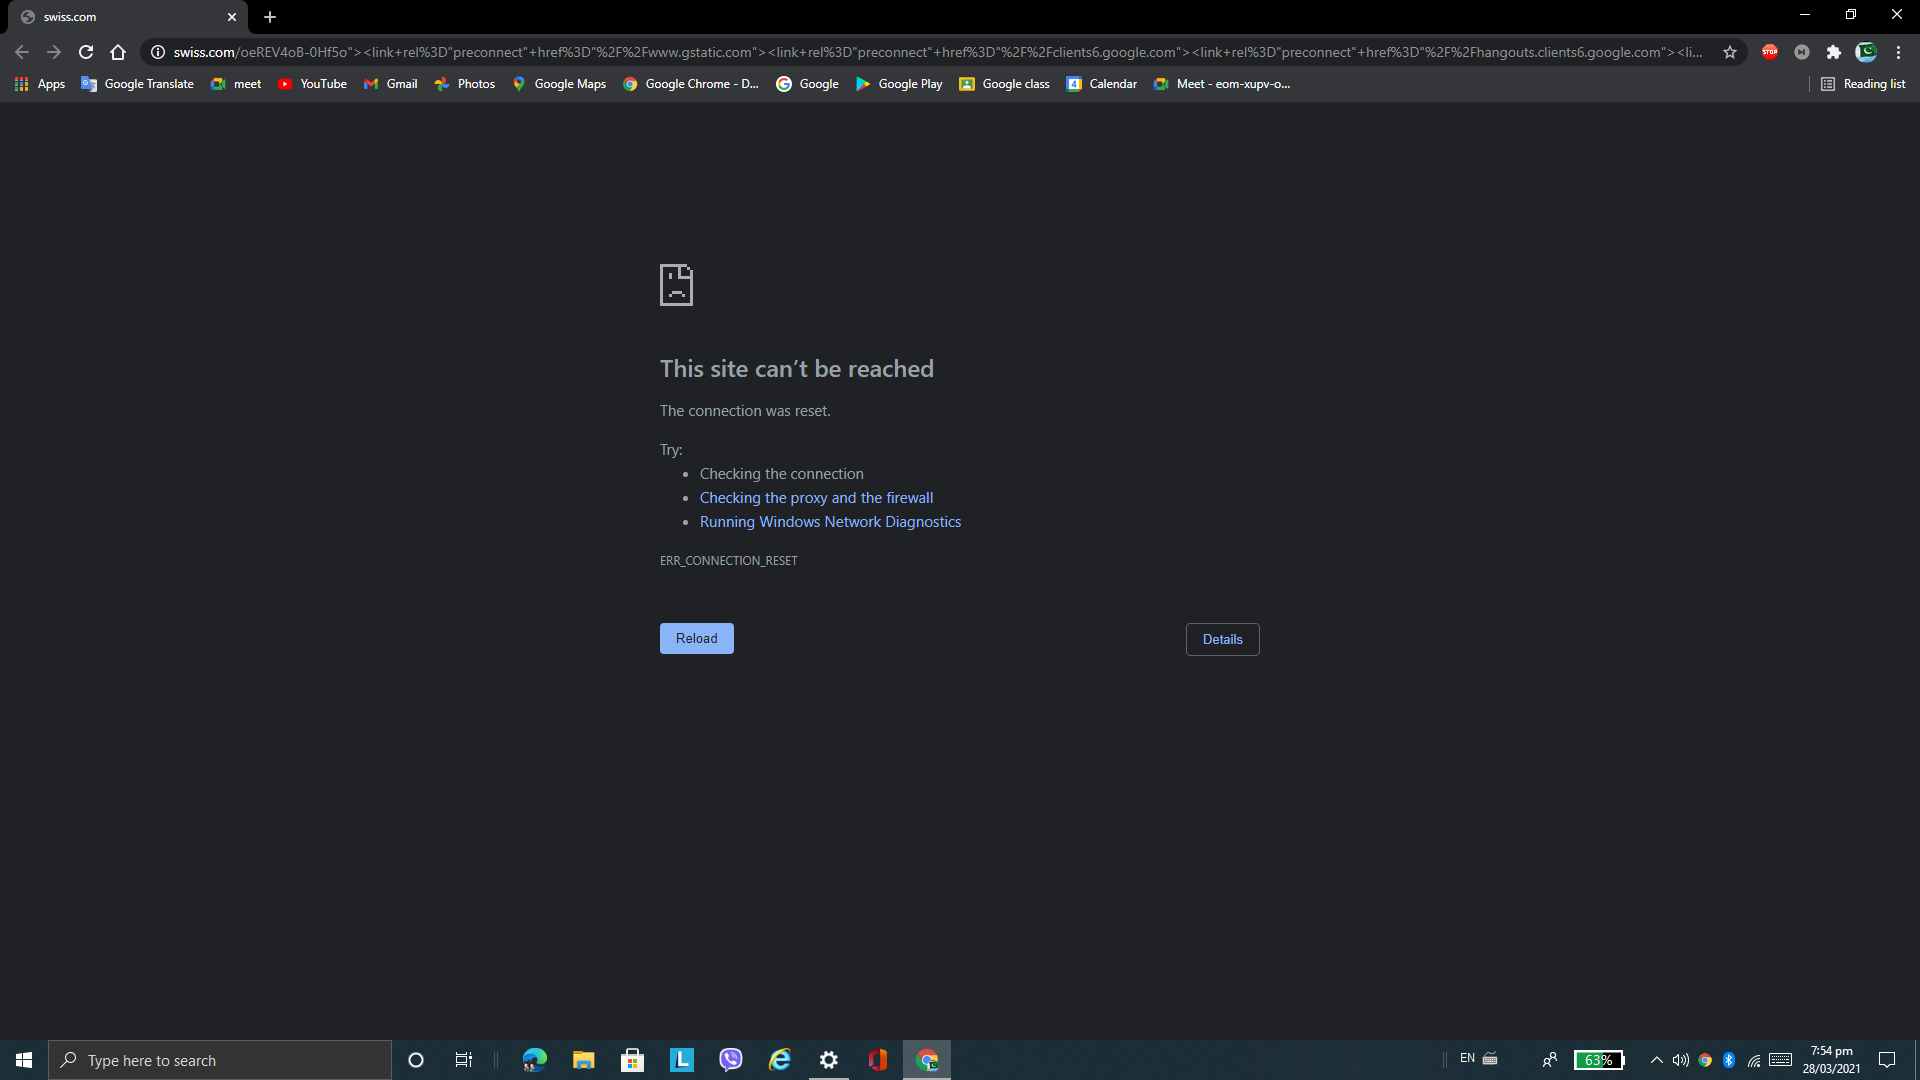Open Viber application in taskbar

click(x=731, y=1060)
